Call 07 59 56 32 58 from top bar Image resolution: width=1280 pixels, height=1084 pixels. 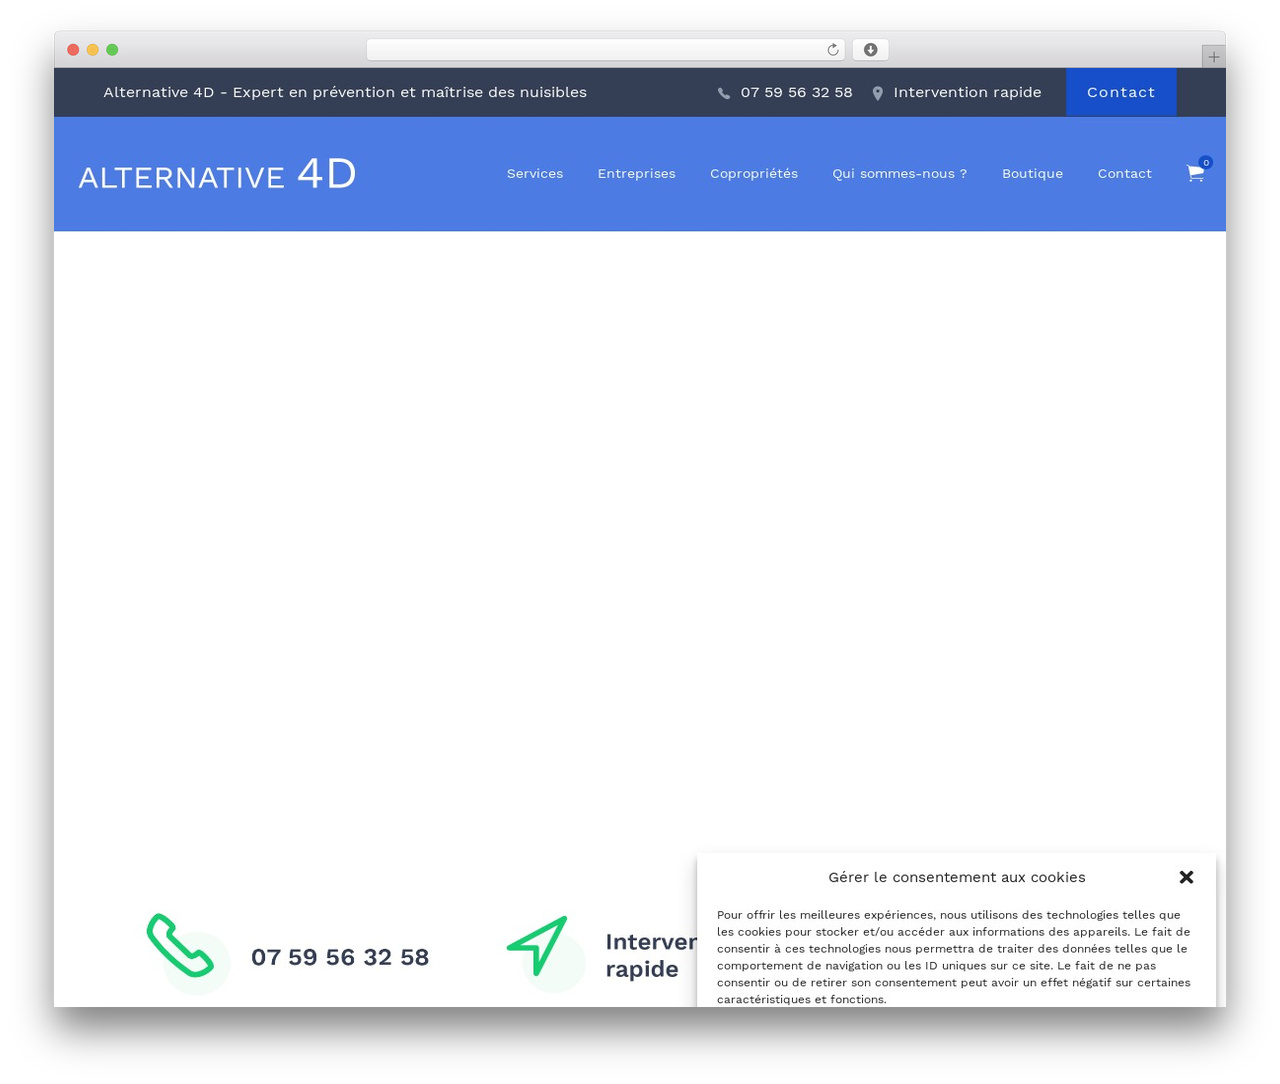(797, 92)
